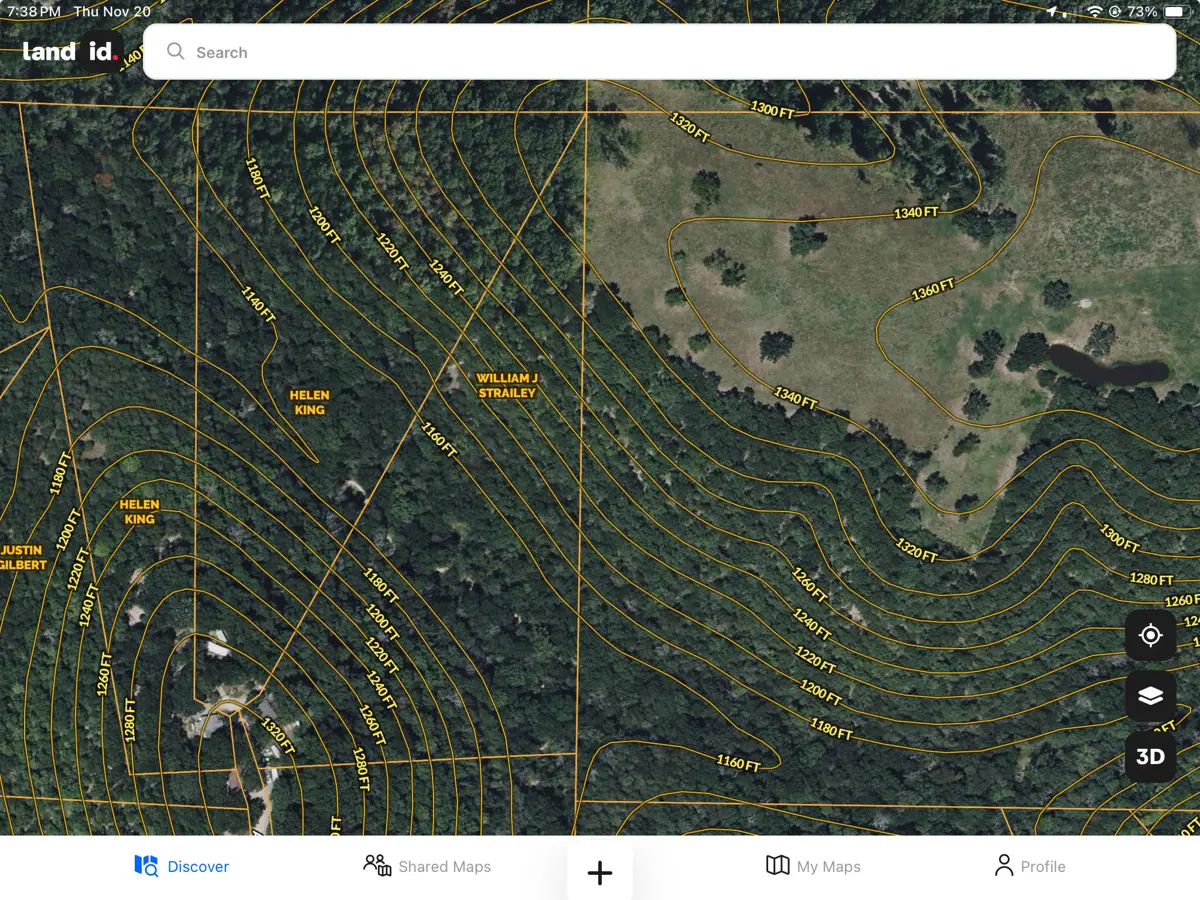Tap the location arrow status icon

(x=1052, y=12)
